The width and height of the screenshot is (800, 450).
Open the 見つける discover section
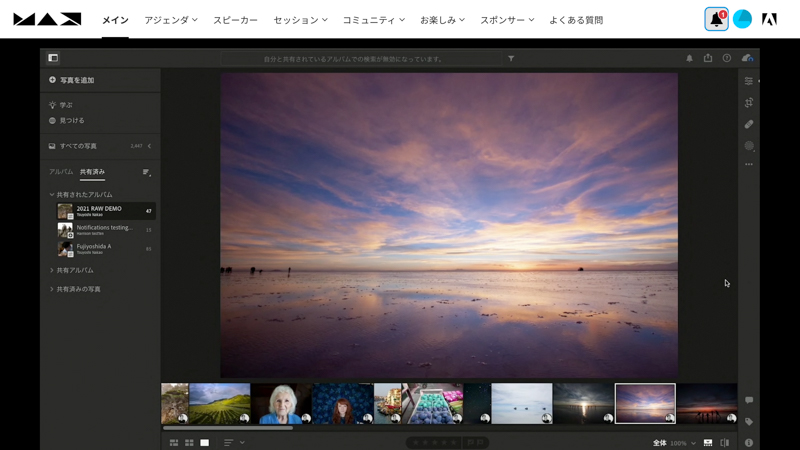(66, 120)
